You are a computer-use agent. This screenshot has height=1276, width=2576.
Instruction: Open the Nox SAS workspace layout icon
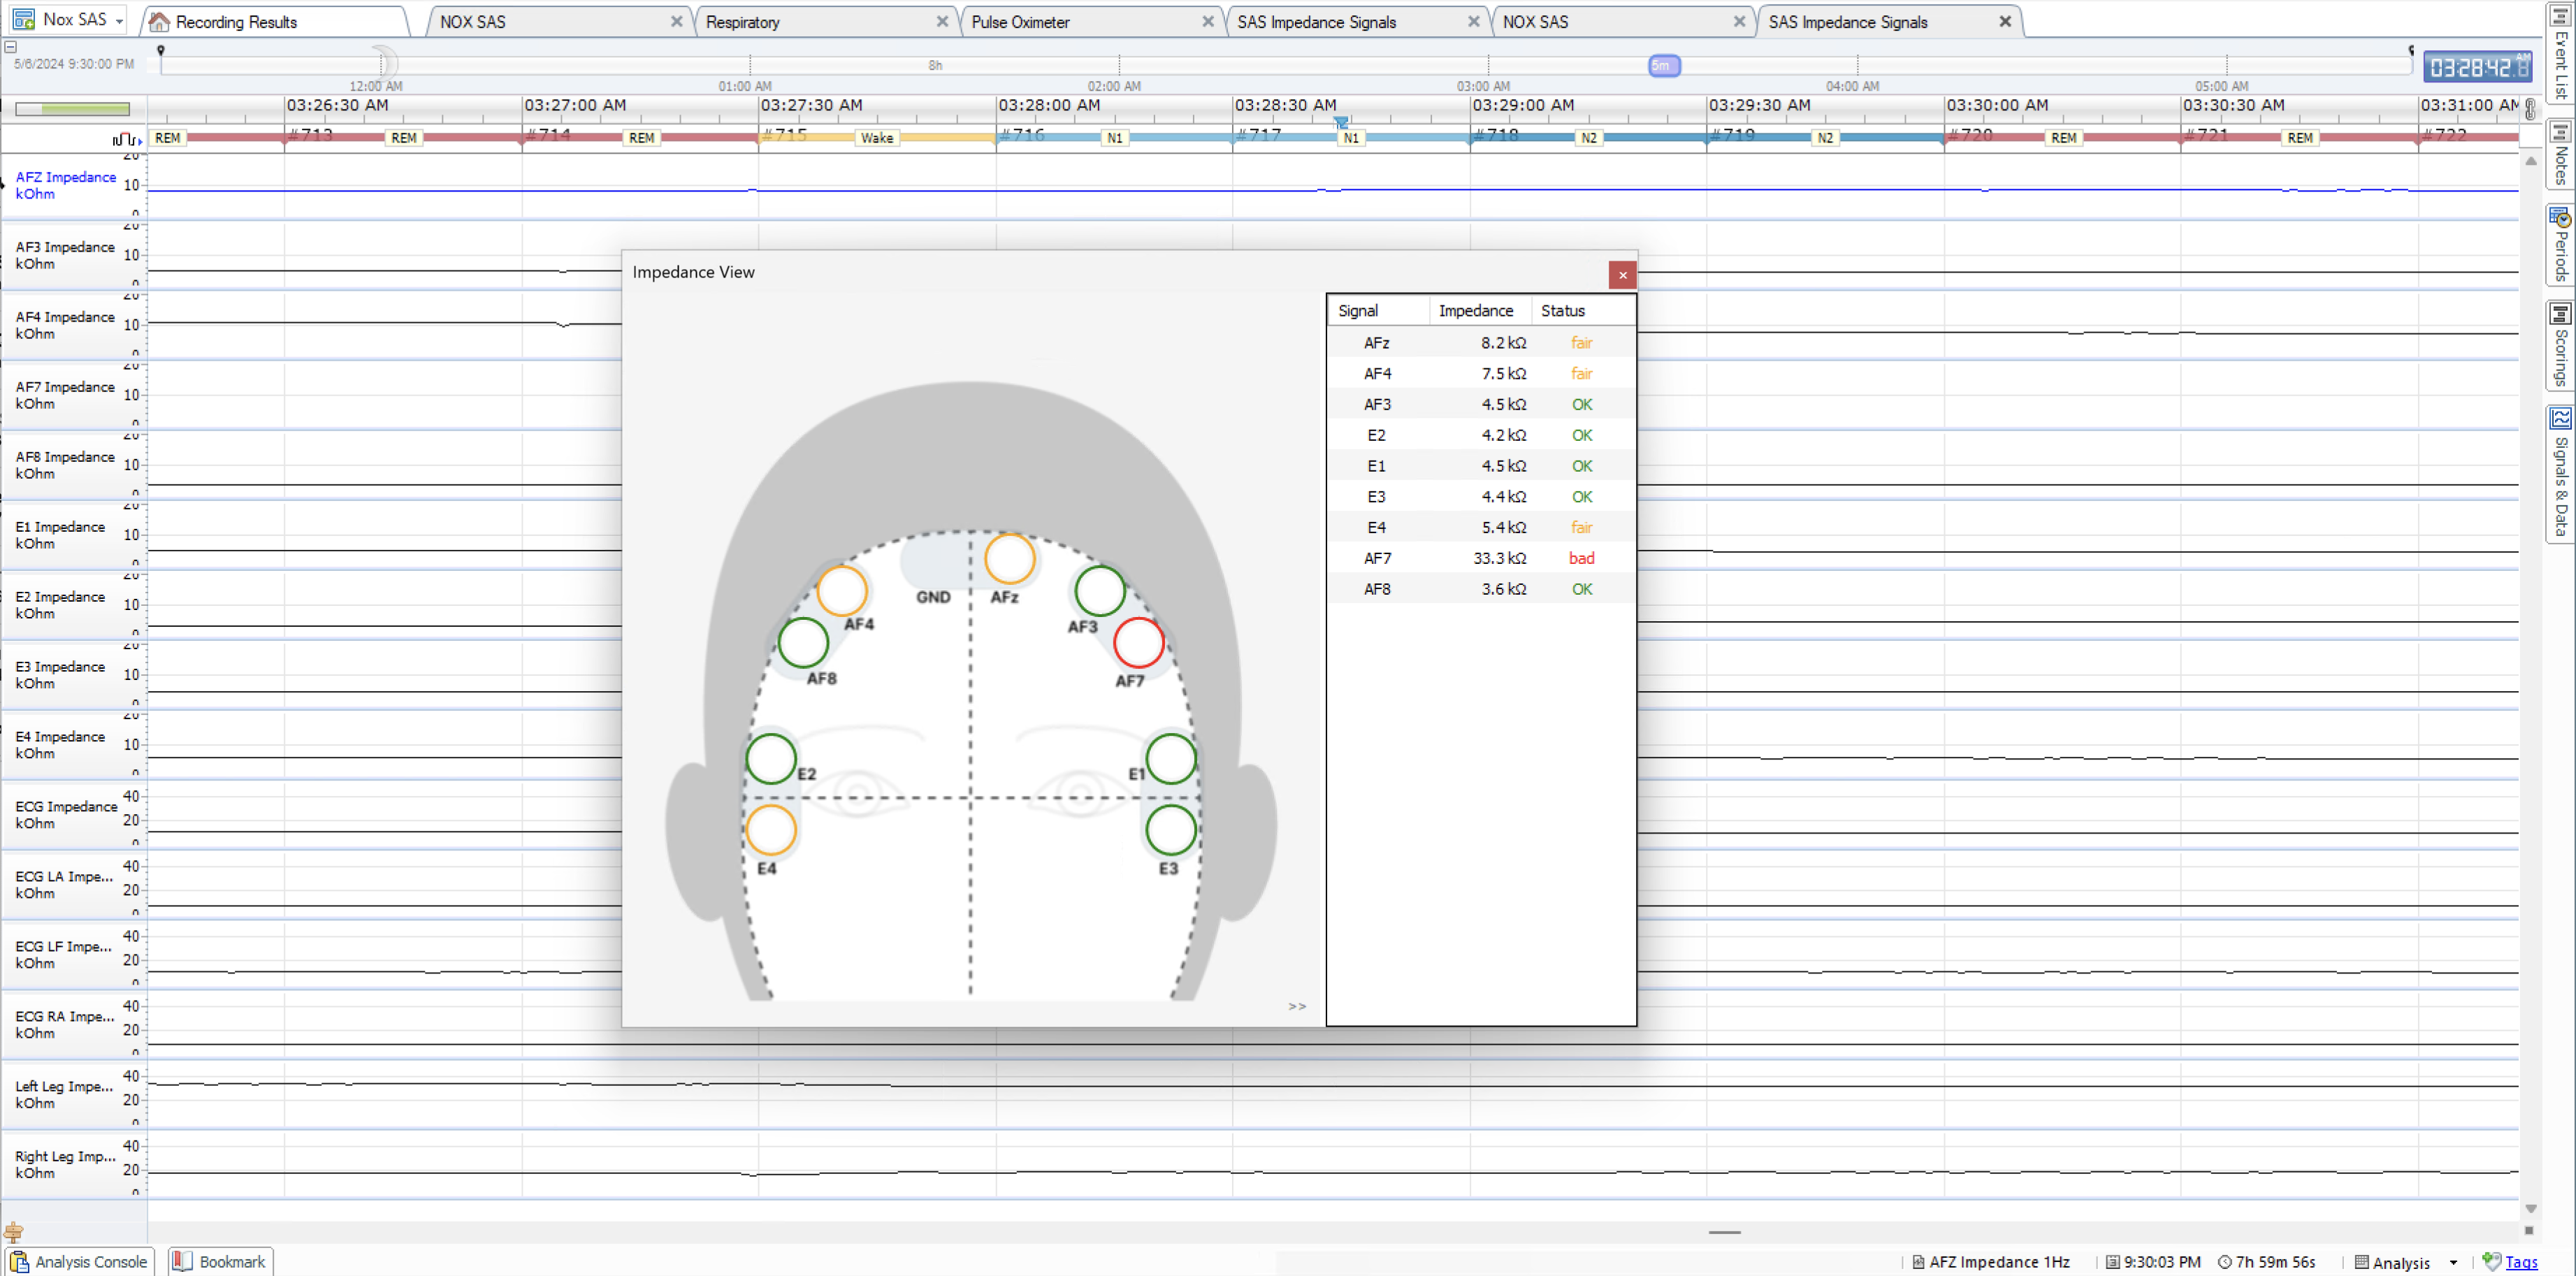[24, 19]
